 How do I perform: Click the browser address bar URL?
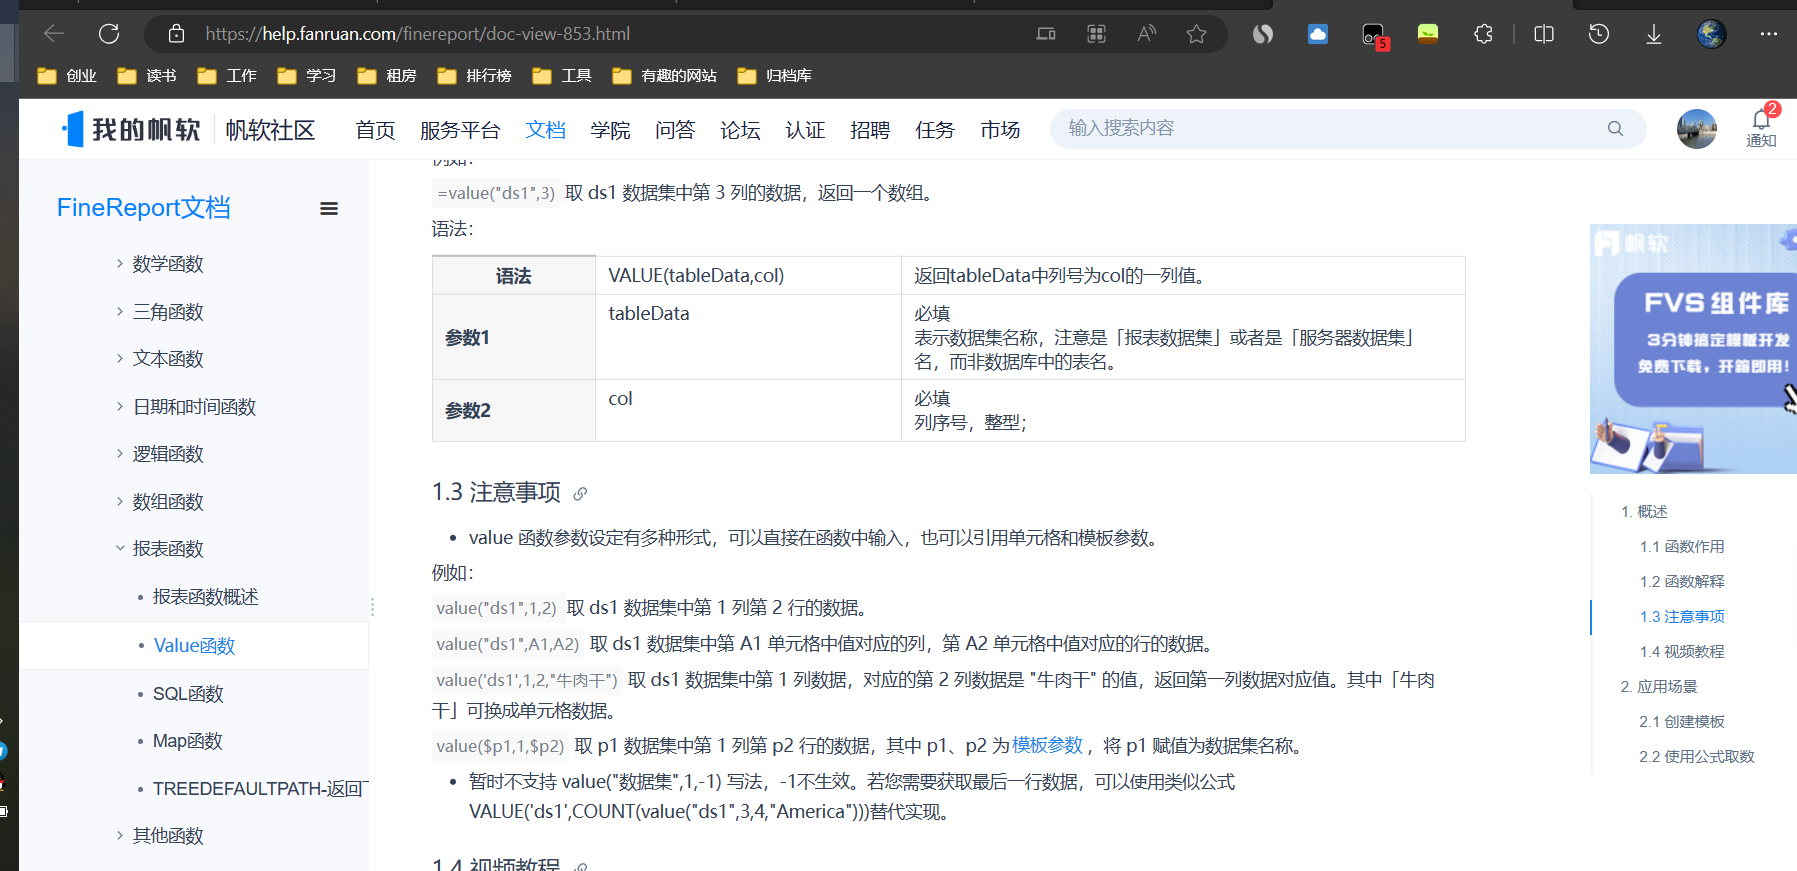point(418,34)
